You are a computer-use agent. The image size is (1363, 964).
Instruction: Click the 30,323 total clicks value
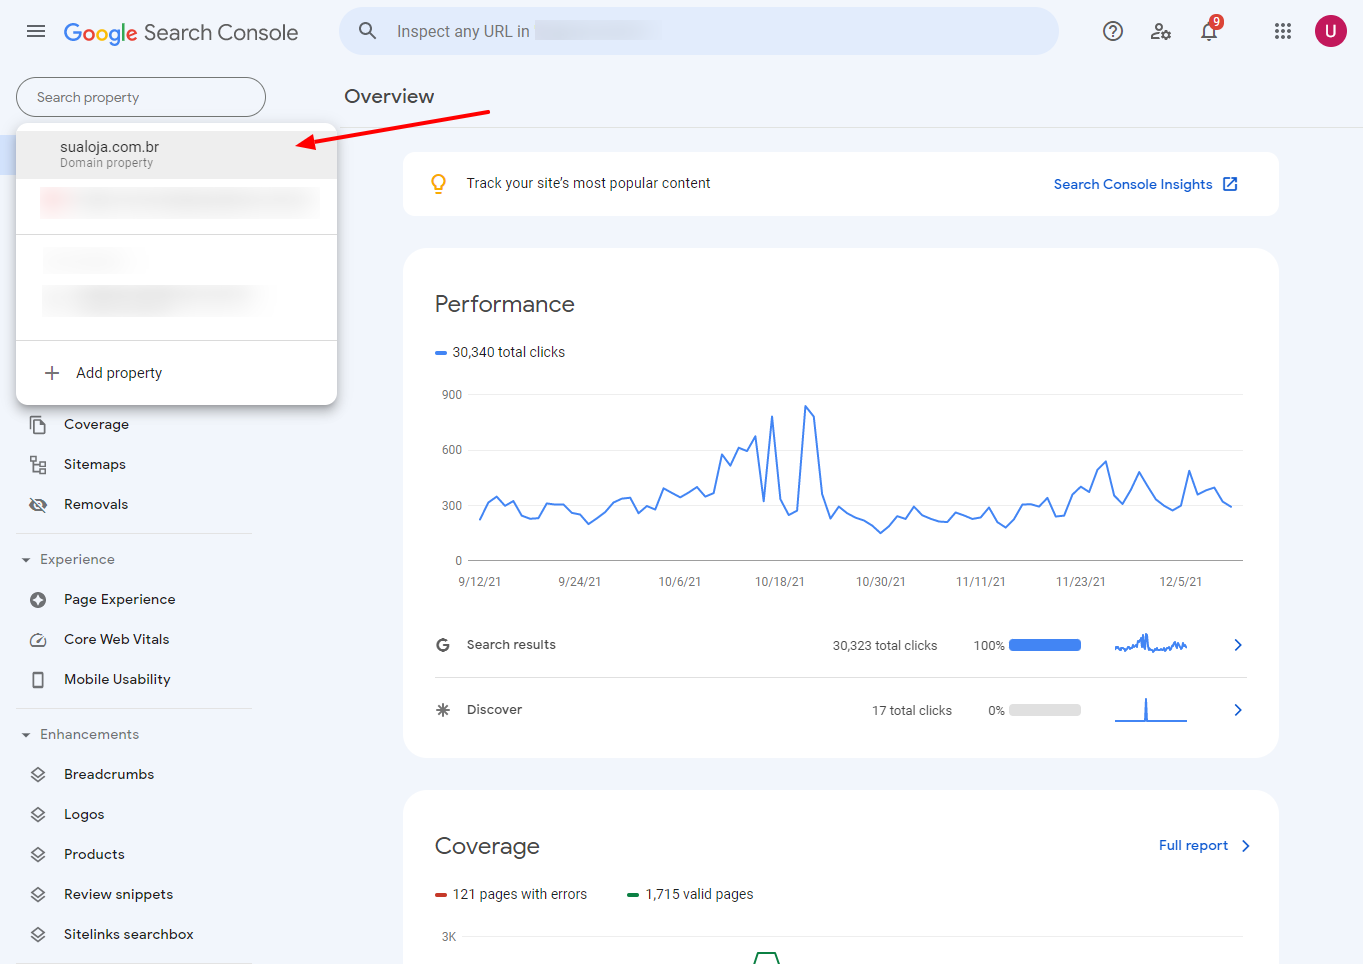[x=885, y=645]
